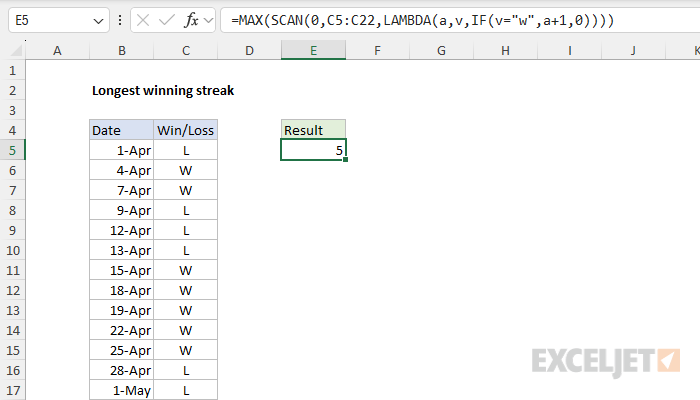The width and height of the screenshot is (700, 400).
Task: Select column C header
Action: (186, 50)
